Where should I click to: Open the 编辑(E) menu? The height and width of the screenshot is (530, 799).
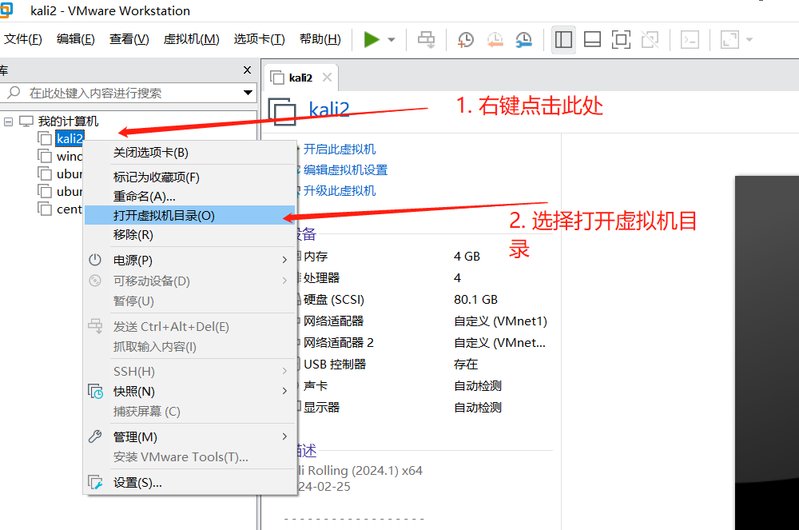coord(75,39)
